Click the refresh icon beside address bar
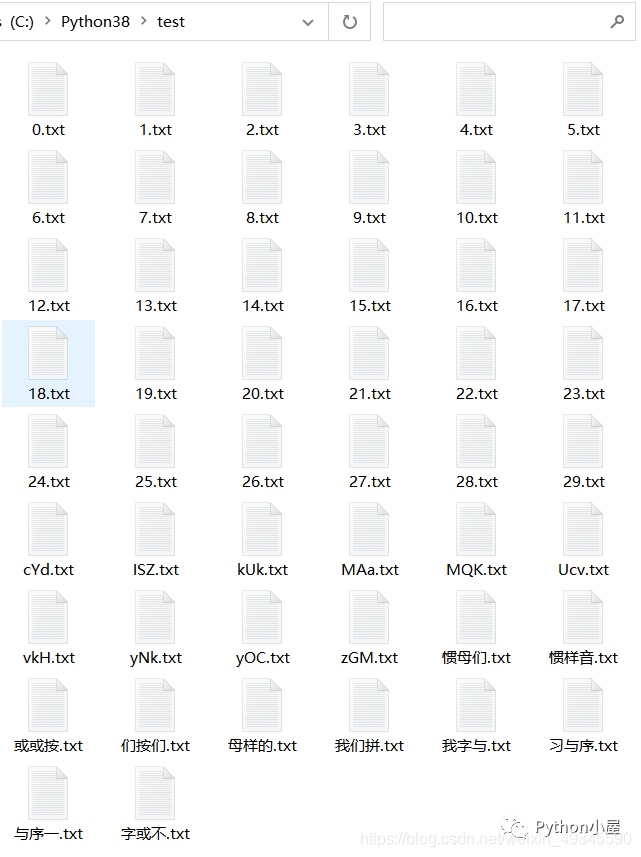This screenshot has height=857, width=641. 350,22
